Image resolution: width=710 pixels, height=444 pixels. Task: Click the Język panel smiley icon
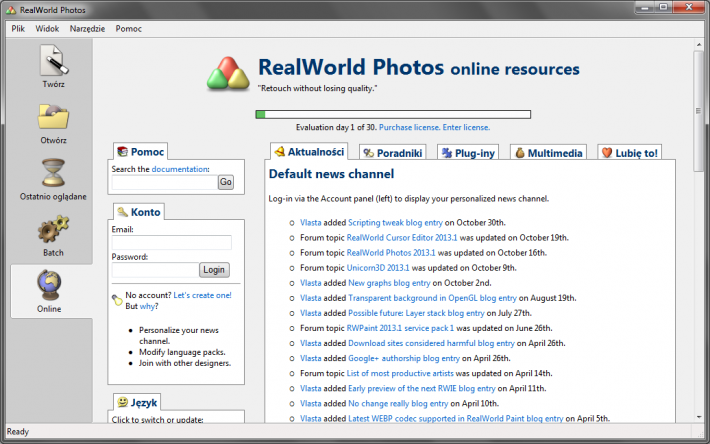(x=122, y=402)
